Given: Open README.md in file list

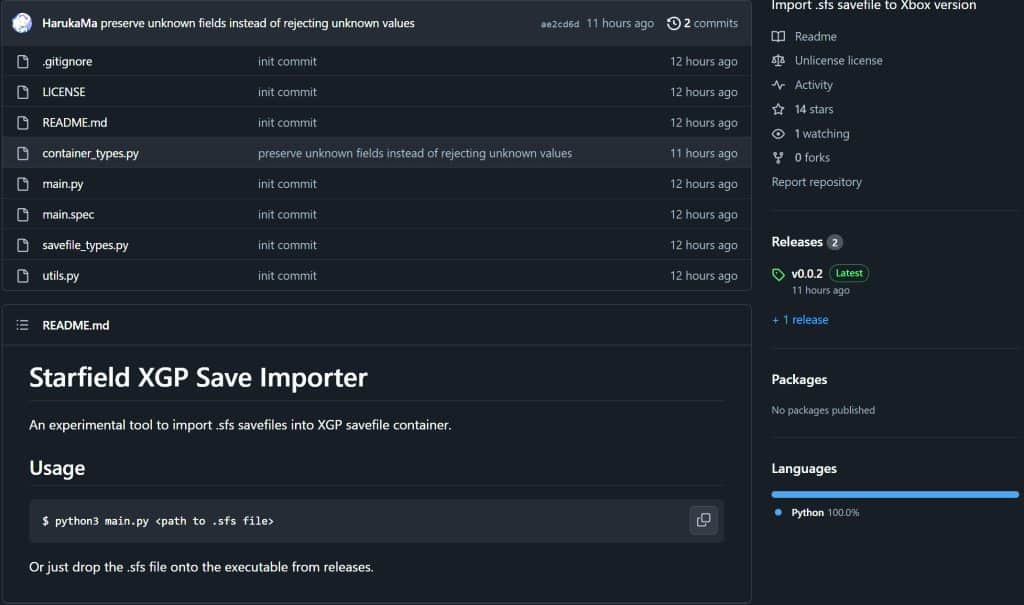Looking at the screenshot, I should click(x=74, y=123).
